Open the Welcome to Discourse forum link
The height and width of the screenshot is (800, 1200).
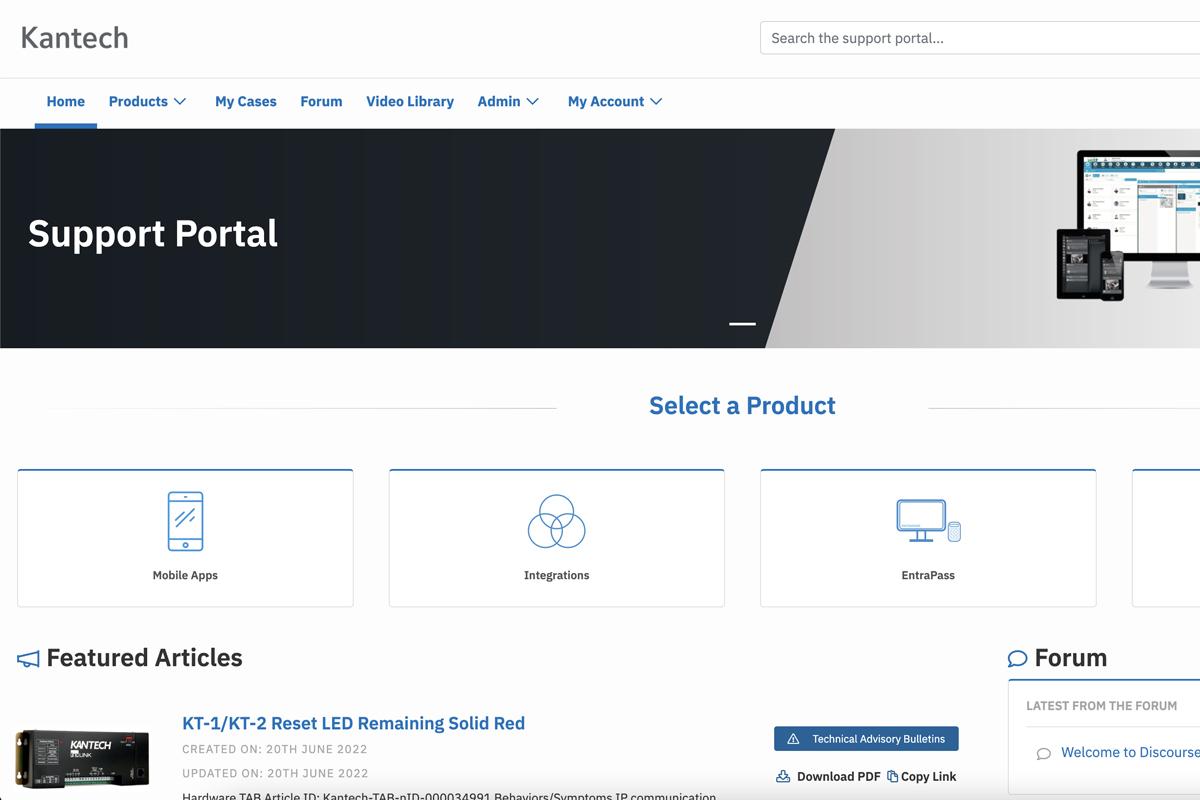pyautogui.click(x=1130, y=752)
